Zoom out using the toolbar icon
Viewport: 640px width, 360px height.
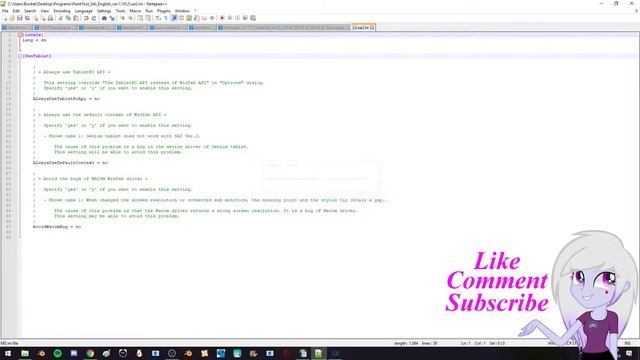pyautogui.click(x=131, y=18)
